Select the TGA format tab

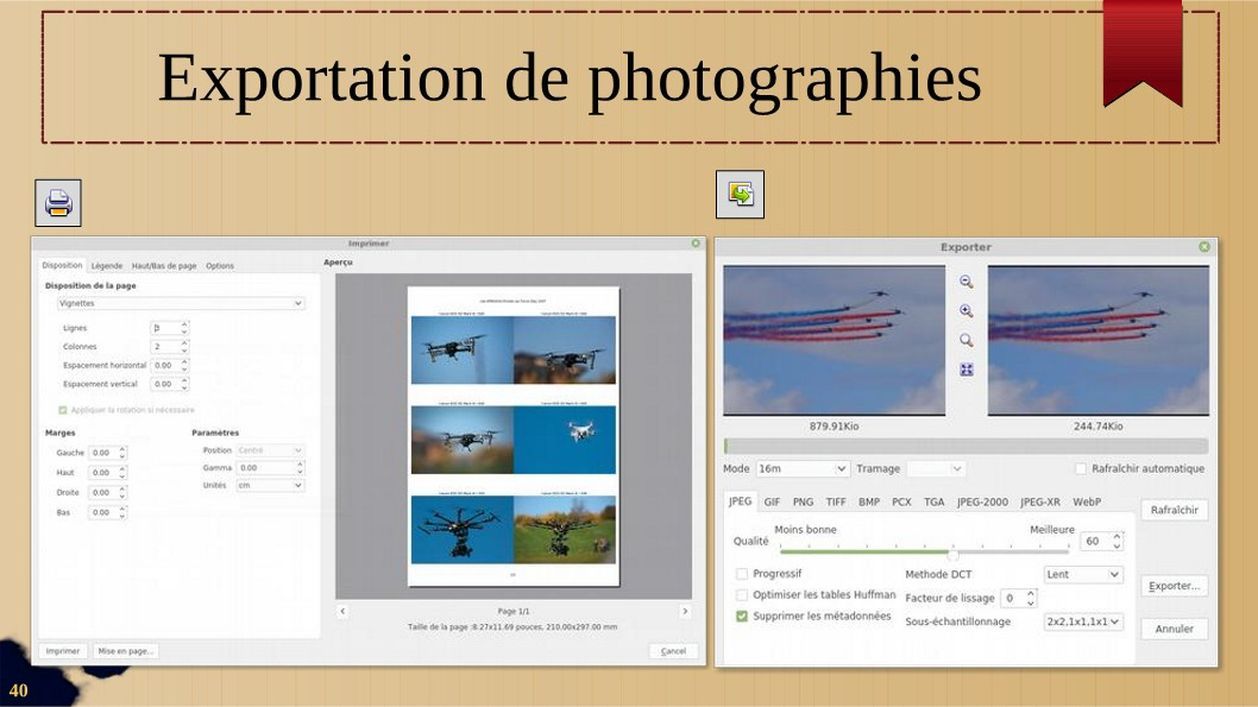934,502
